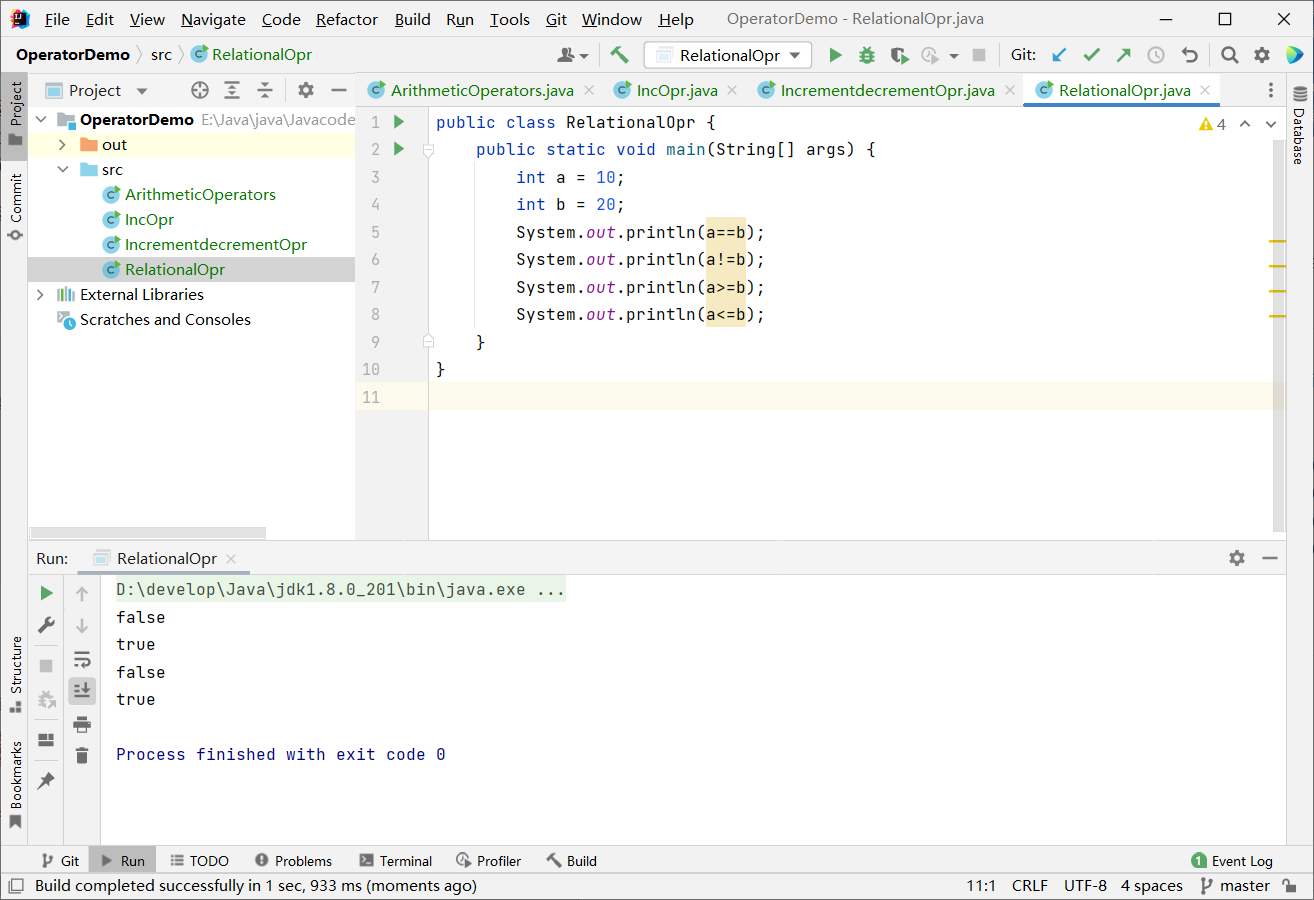Open the Event Log
This screenshot has height=900, width=1314.
[1232, 860]
